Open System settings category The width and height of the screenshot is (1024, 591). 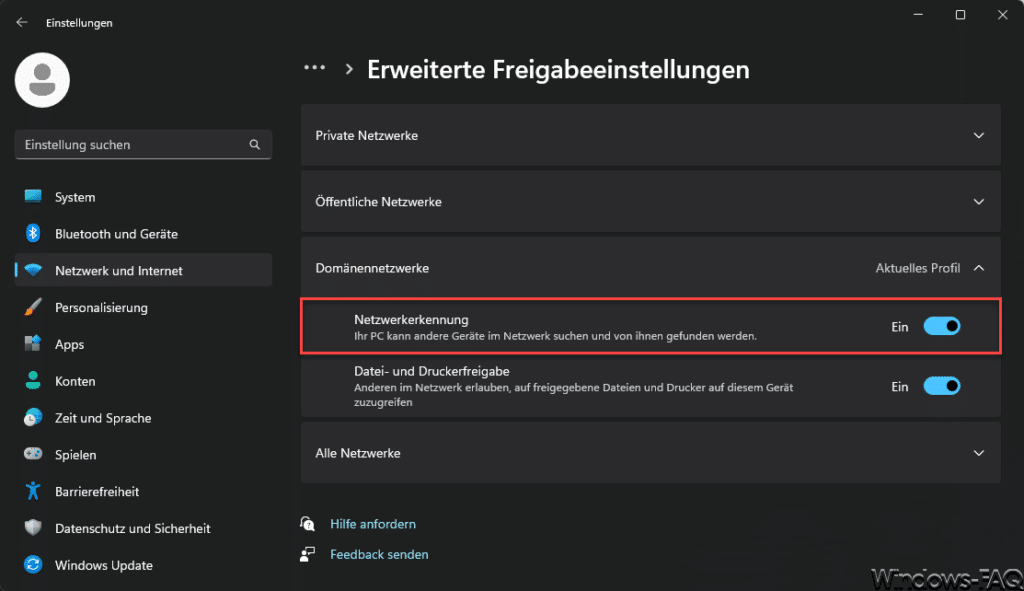[143, 197]
